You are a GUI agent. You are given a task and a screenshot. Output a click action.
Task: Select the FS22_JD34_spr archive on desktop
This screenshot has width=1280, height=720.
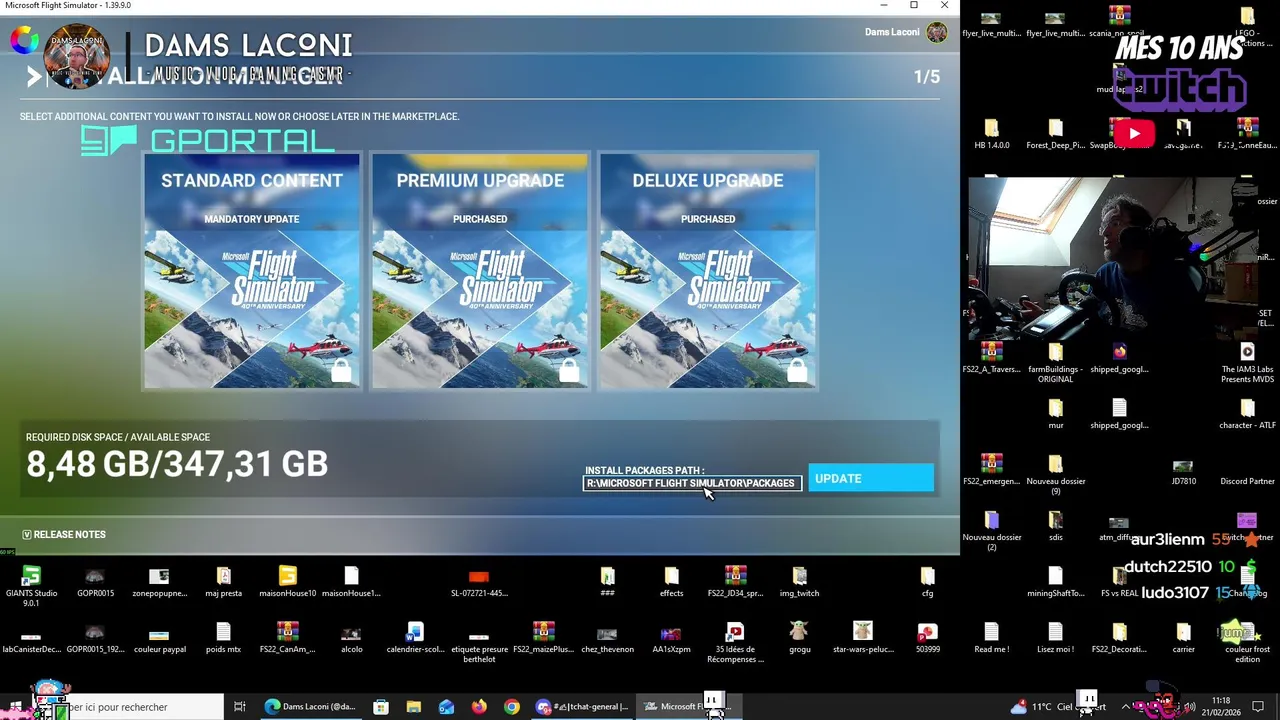coord(735,582)
